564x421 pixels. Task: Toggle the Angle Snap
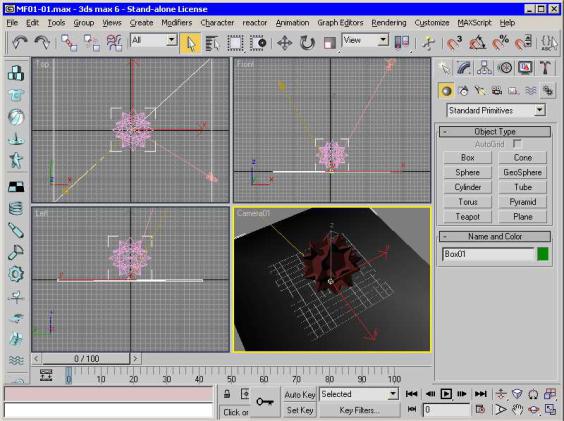pyautogui.click(x=477, y=43)
